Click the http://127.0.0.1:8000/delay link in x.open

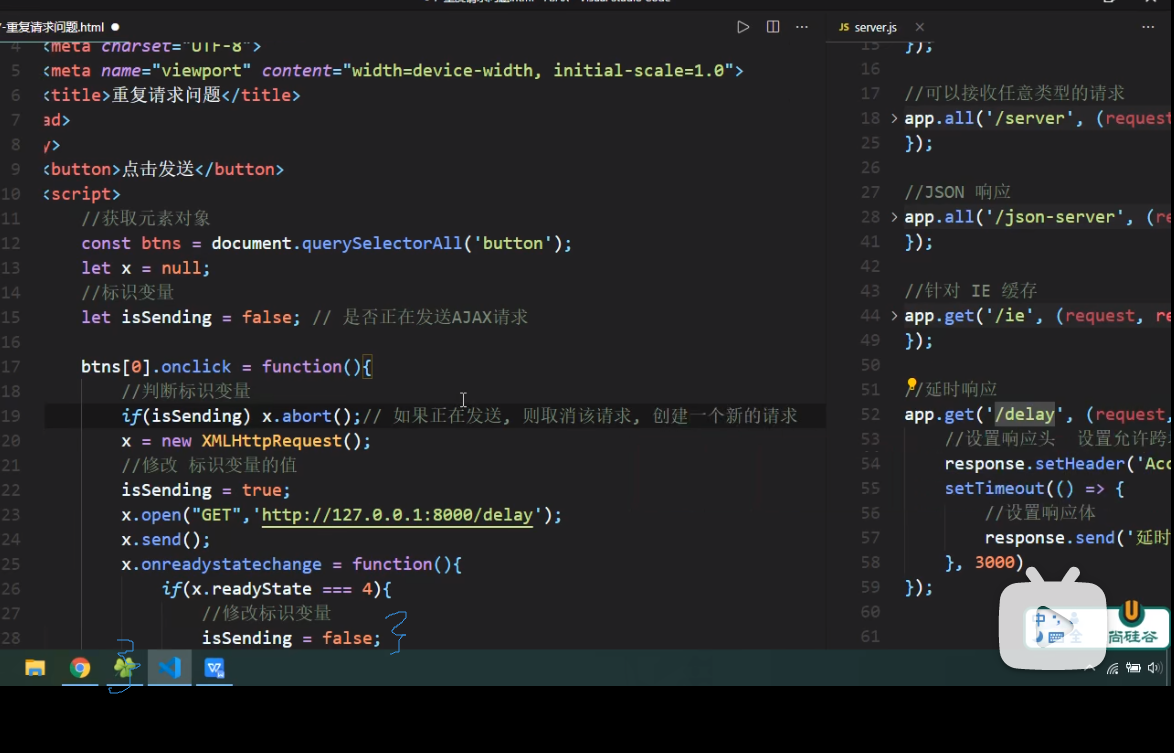tap(397, 515)
